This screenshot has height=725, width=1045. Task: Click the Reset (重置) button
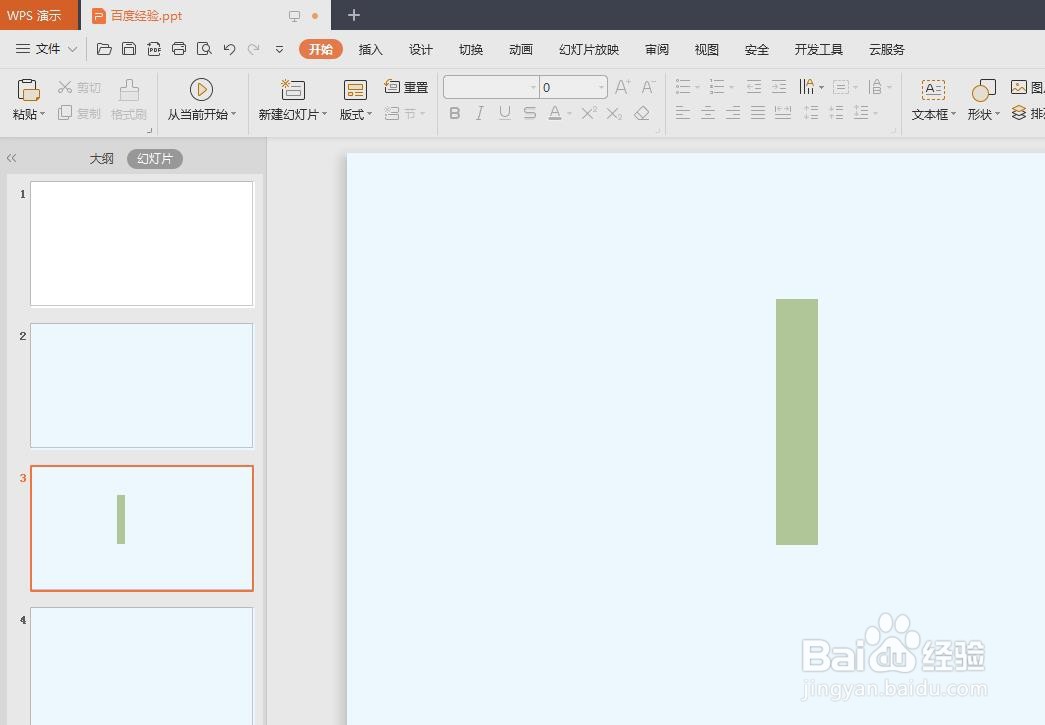click(406, 87)
